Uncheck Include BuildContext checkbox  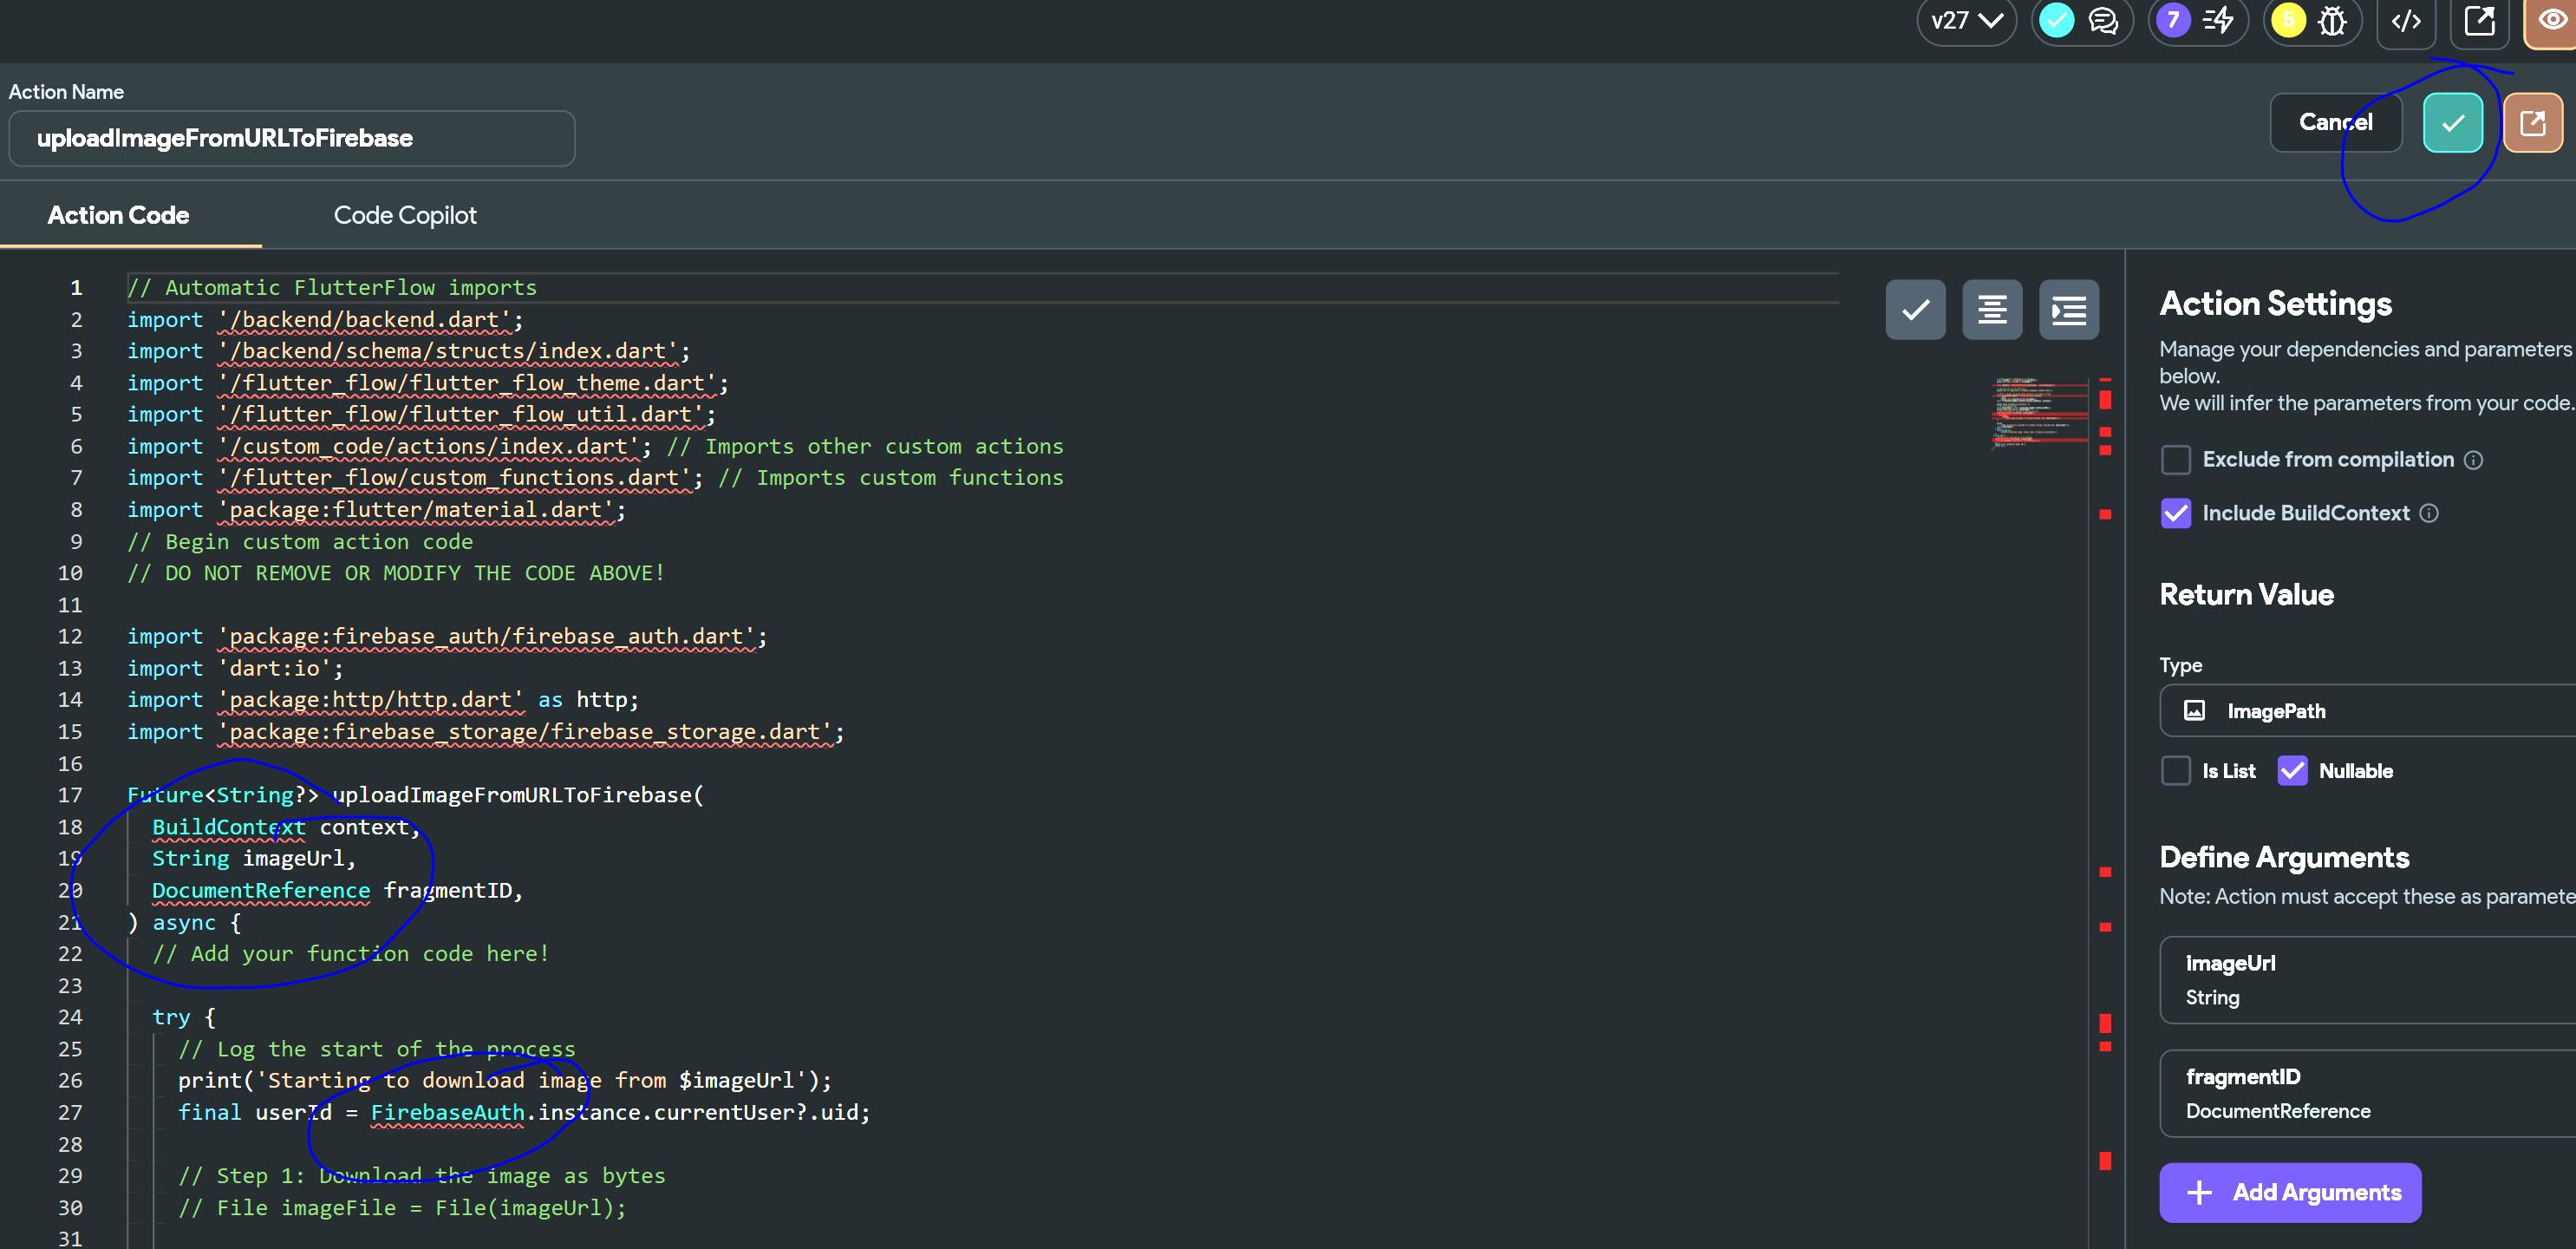click(2175, 513)
